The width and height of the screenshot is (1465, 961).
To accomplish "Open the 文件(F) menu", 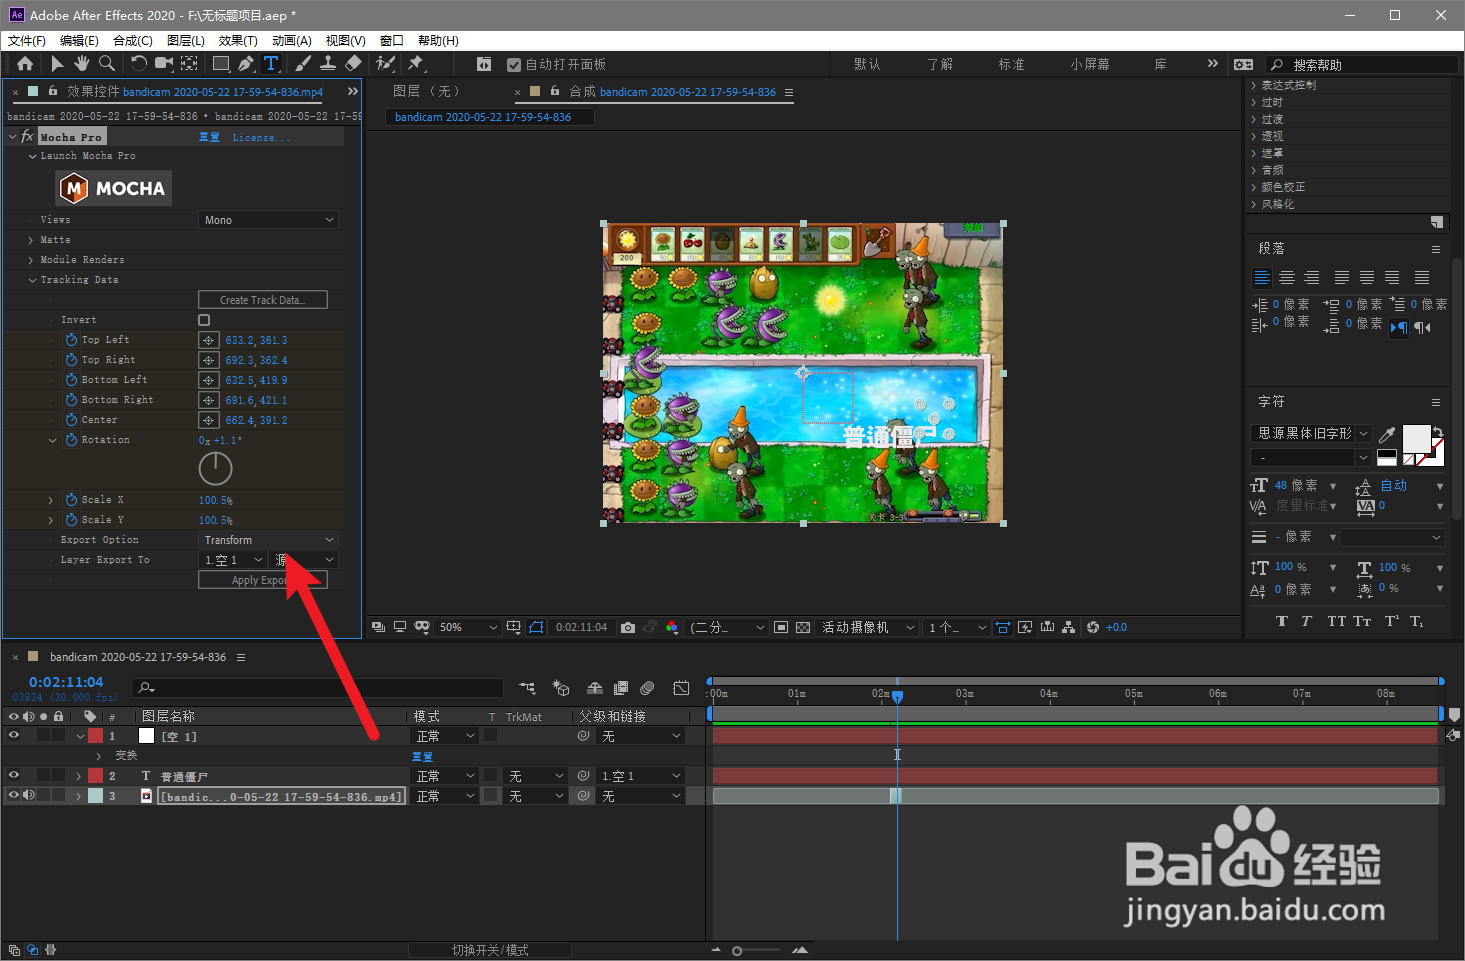I will pyautogui.click(x=27, y=40).
